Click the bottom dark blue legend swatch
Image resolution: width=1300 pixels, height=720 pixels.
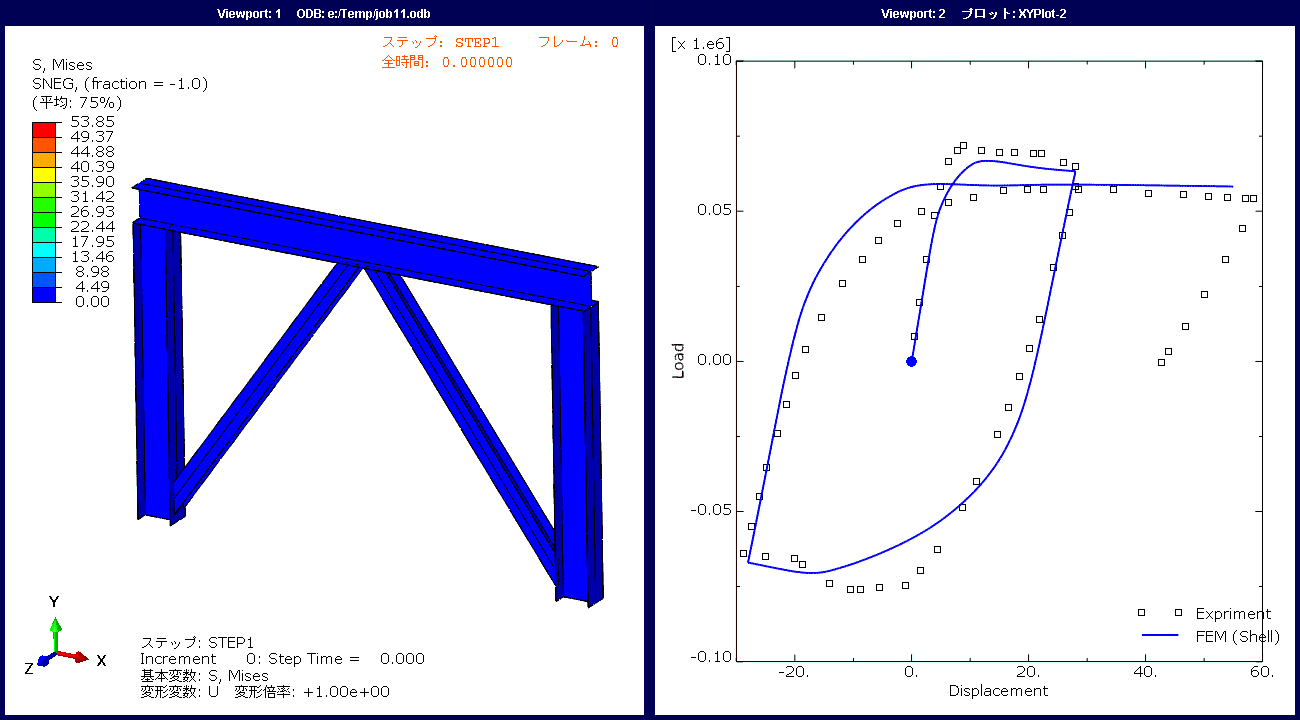[44, 294]
